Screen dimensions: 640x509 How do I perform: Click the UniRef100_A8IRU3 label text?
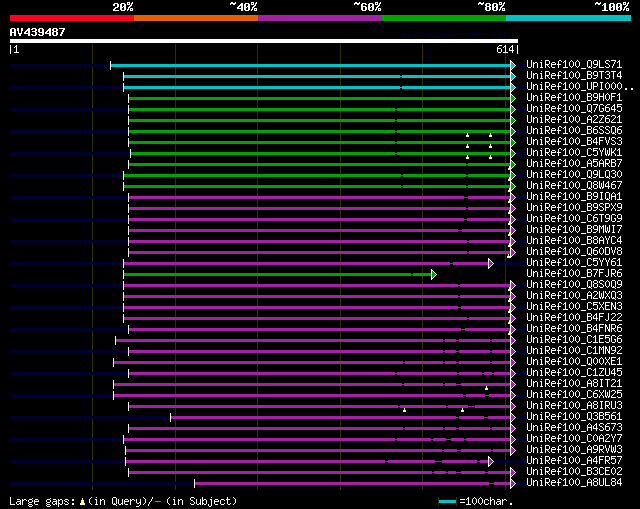click(574, 406)
